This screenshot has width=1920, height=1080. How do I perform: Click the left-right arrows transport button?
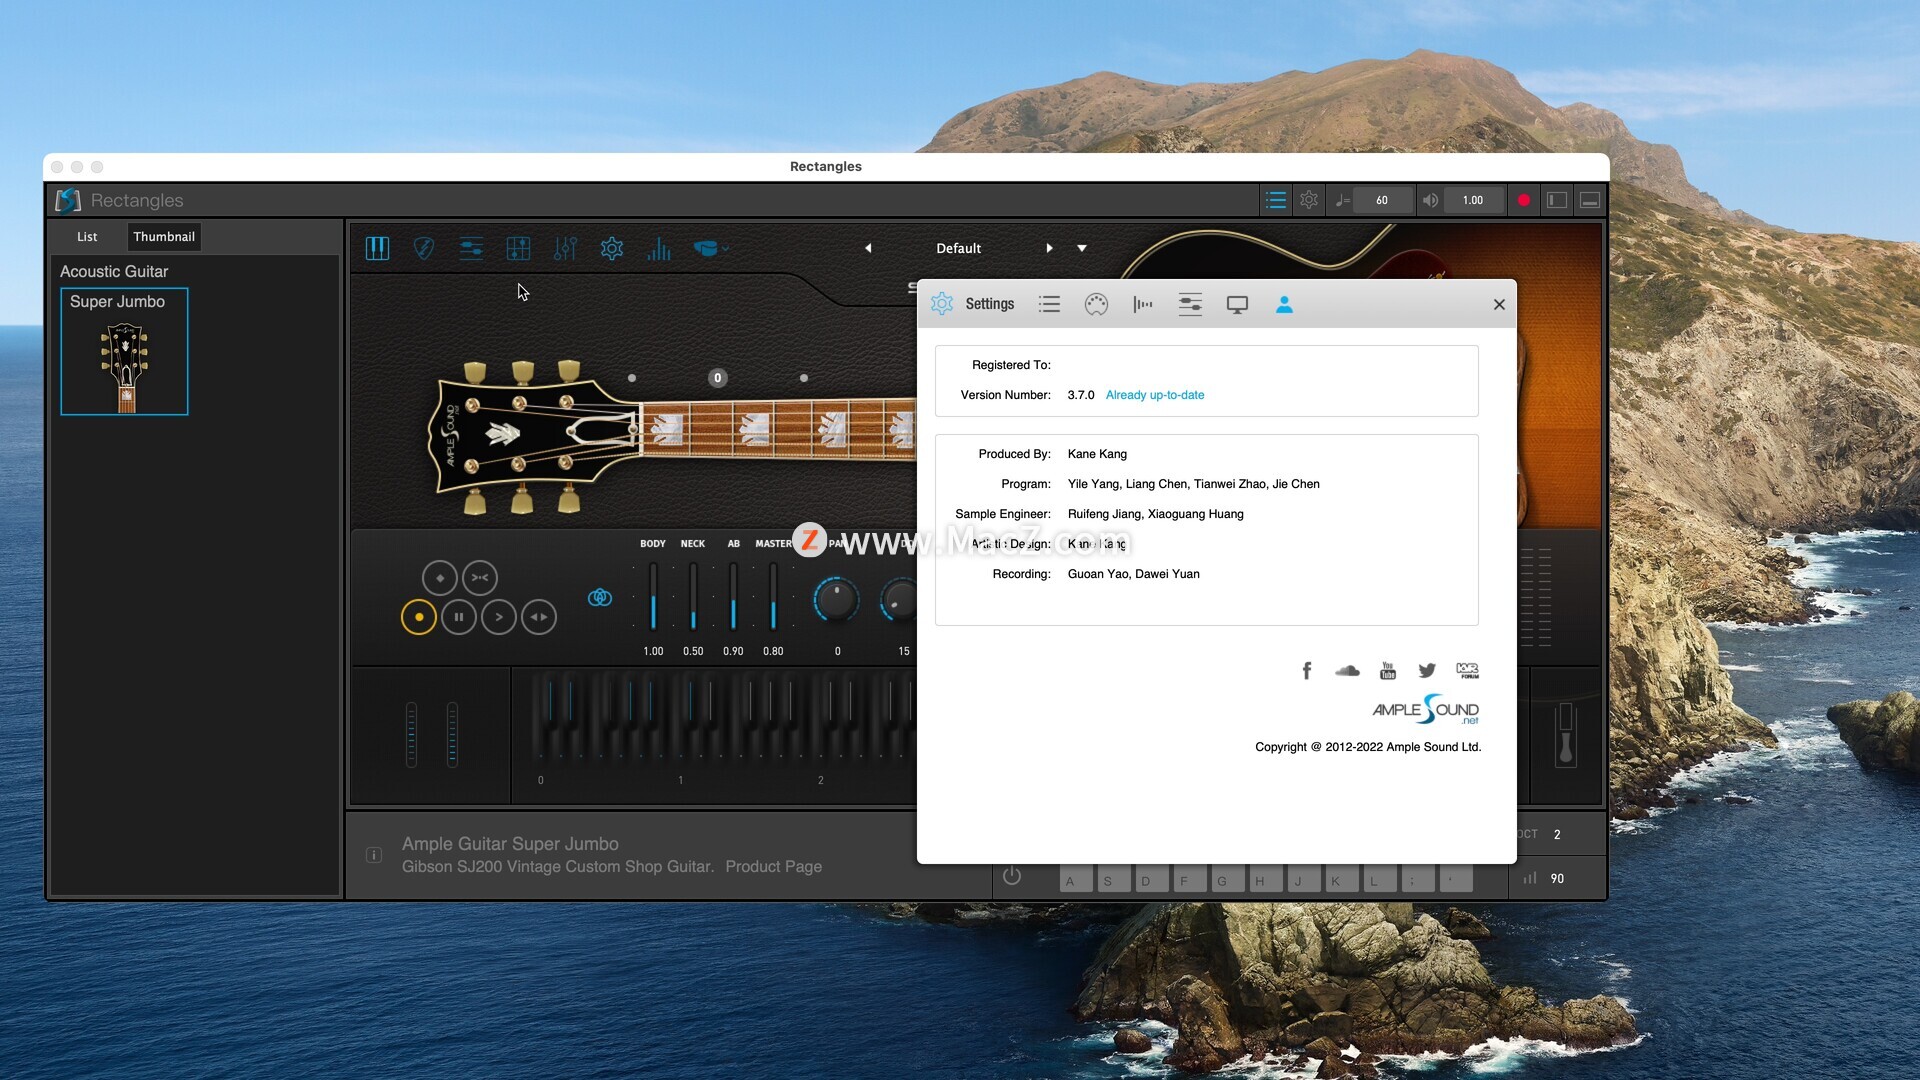tap(539, 617)
